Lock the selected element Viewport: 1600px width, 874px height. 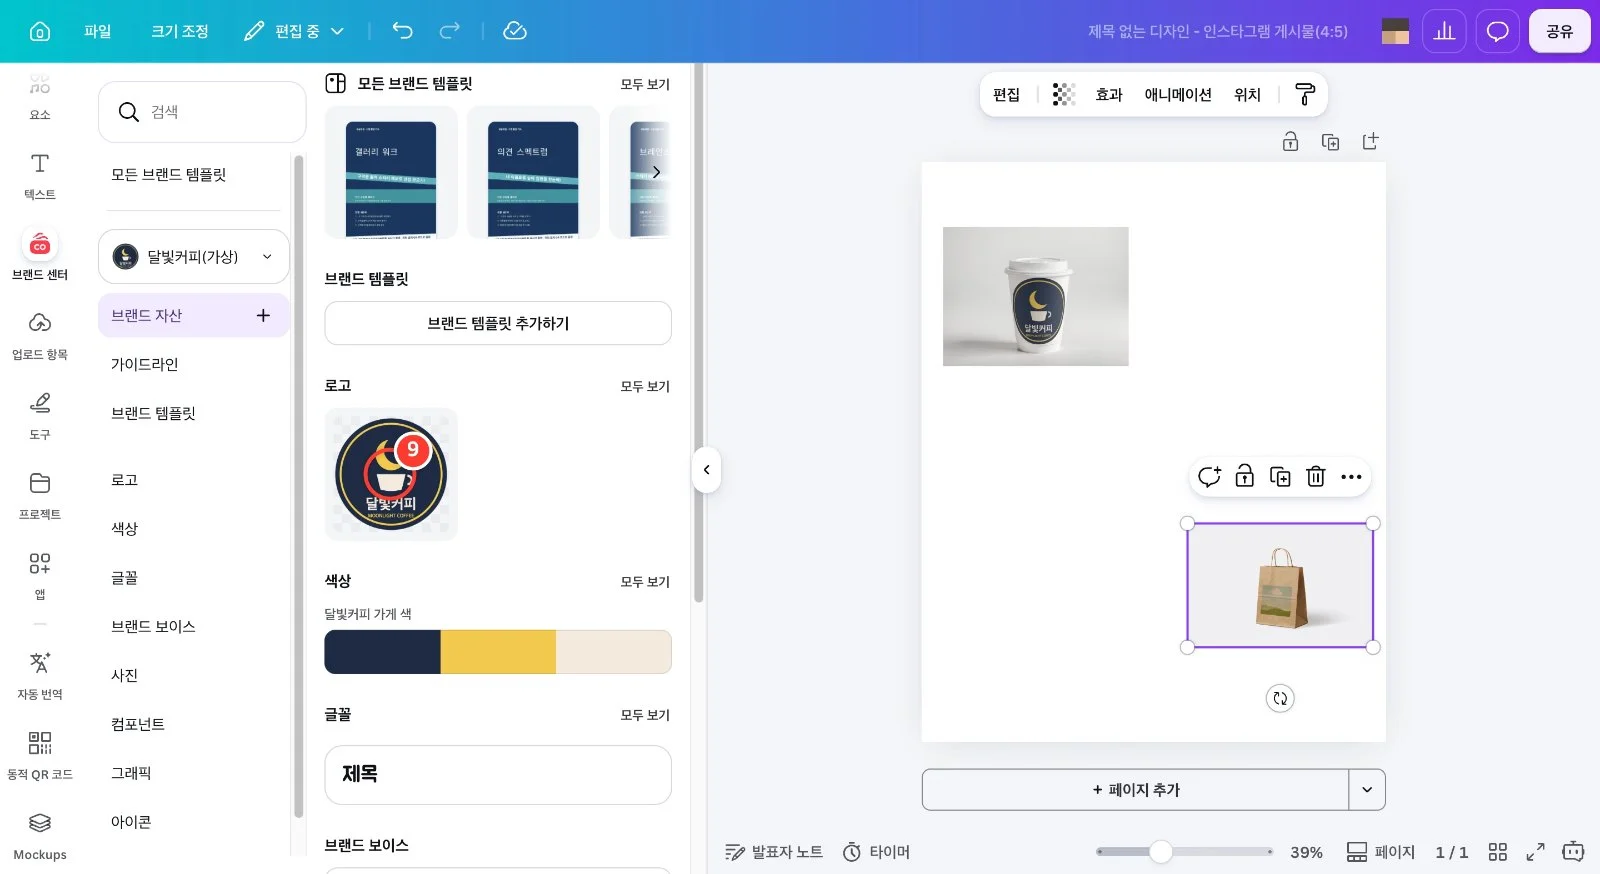tap(1244, 477)
